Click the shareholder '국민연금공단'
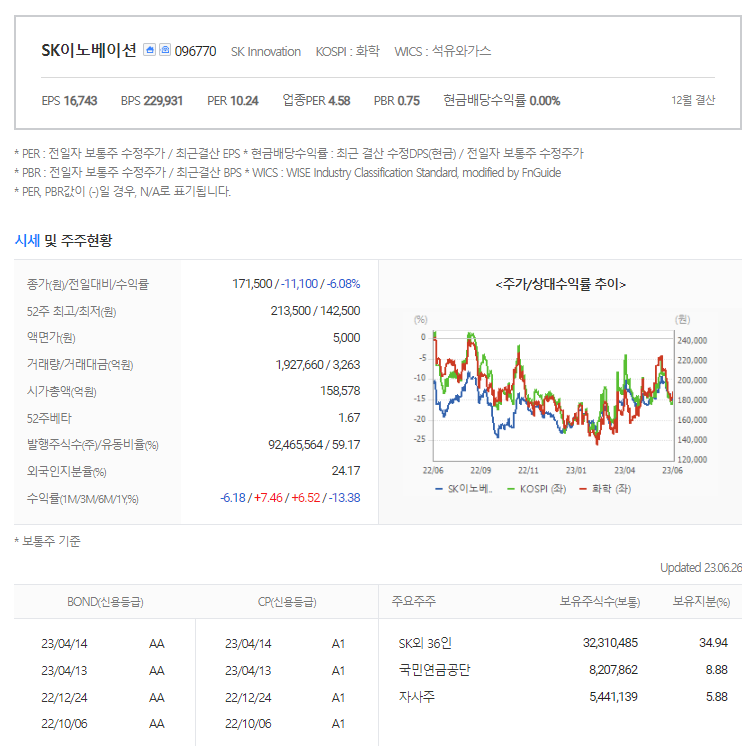 tap(435, 670)
